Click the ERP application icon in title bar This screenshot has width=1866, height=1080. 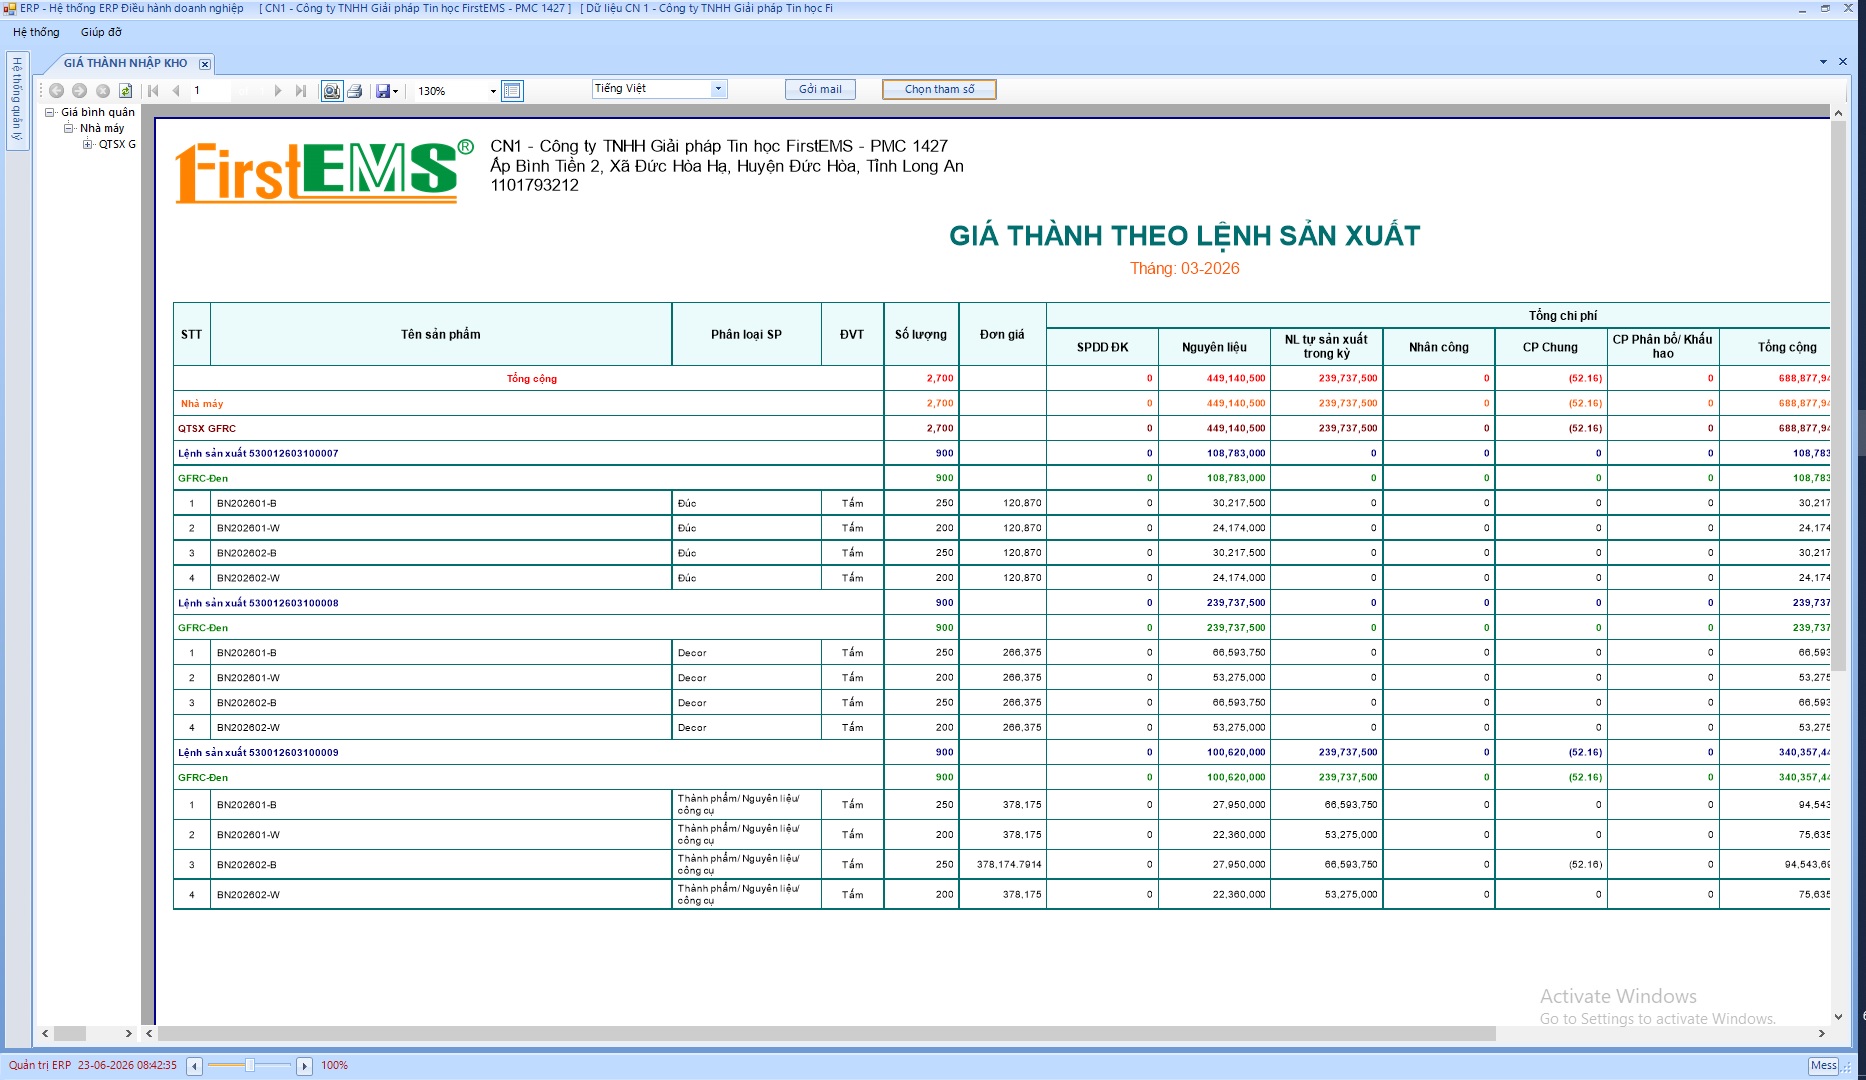9,8
